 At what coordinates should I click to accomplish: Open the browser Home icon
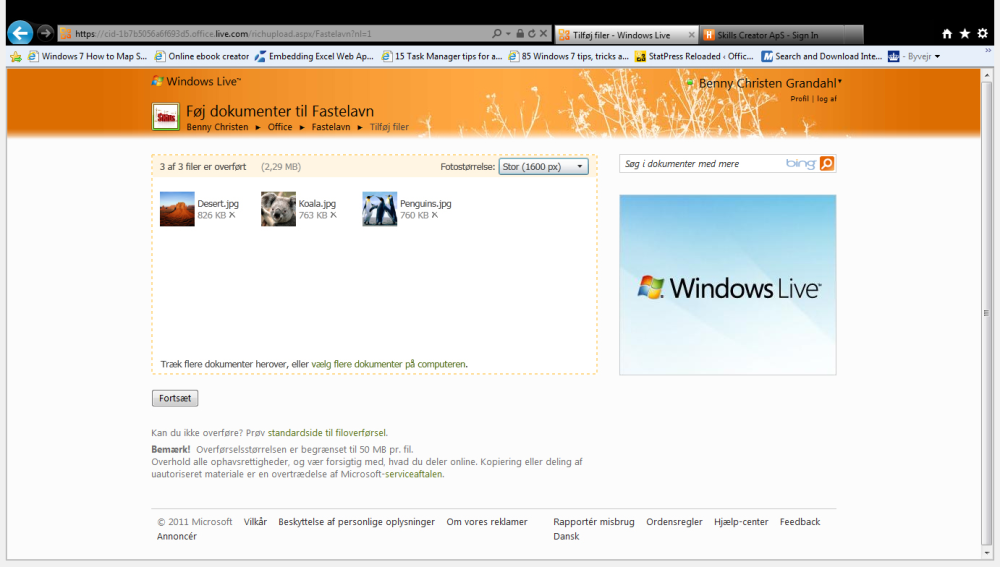coord(947,34)
